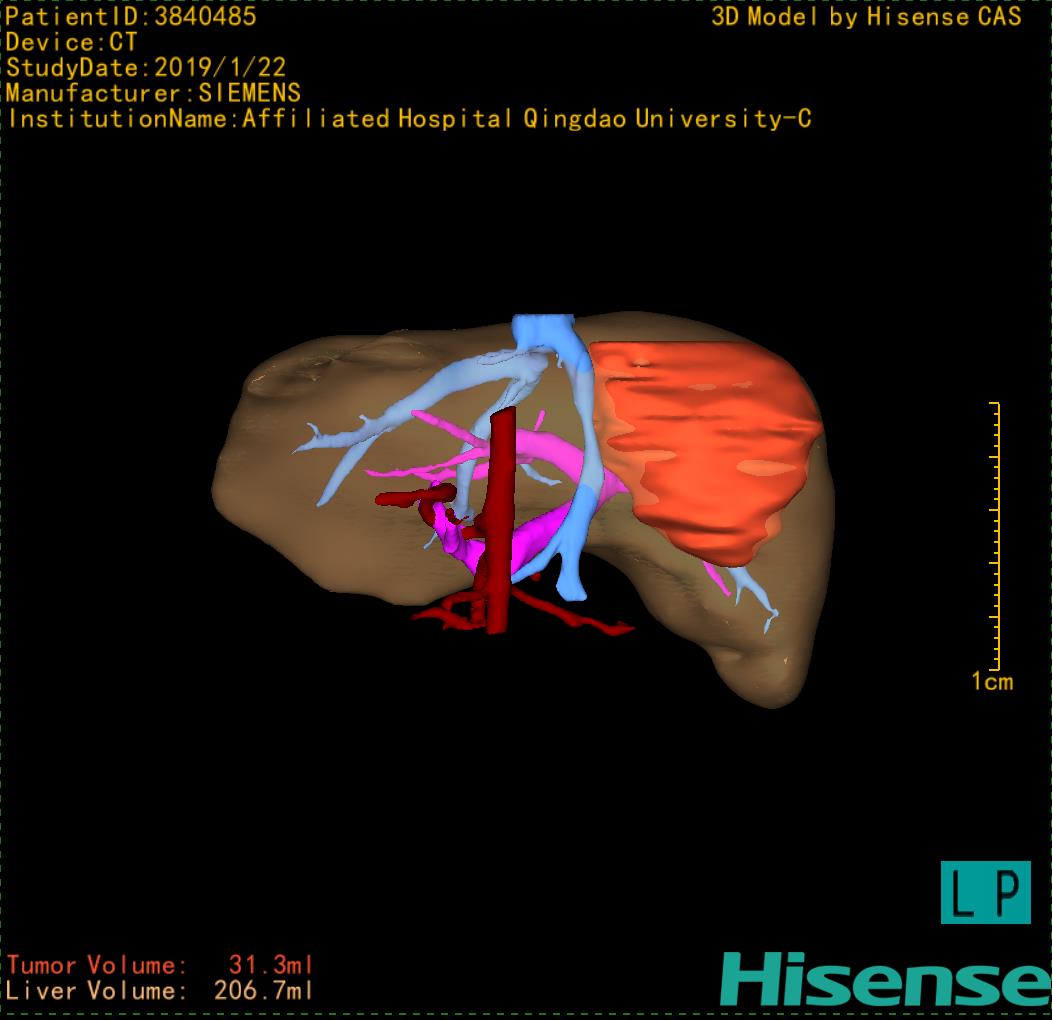Click the InstitutionName Affiliated Hospital Qingdao University text
The width and height of the screenshot is (1052, 1020).
pos(409,119)
